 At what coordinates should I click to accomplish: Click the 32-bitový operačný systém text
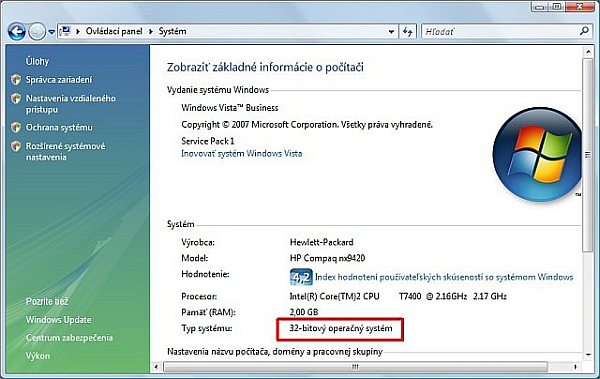tap(341, 328)
